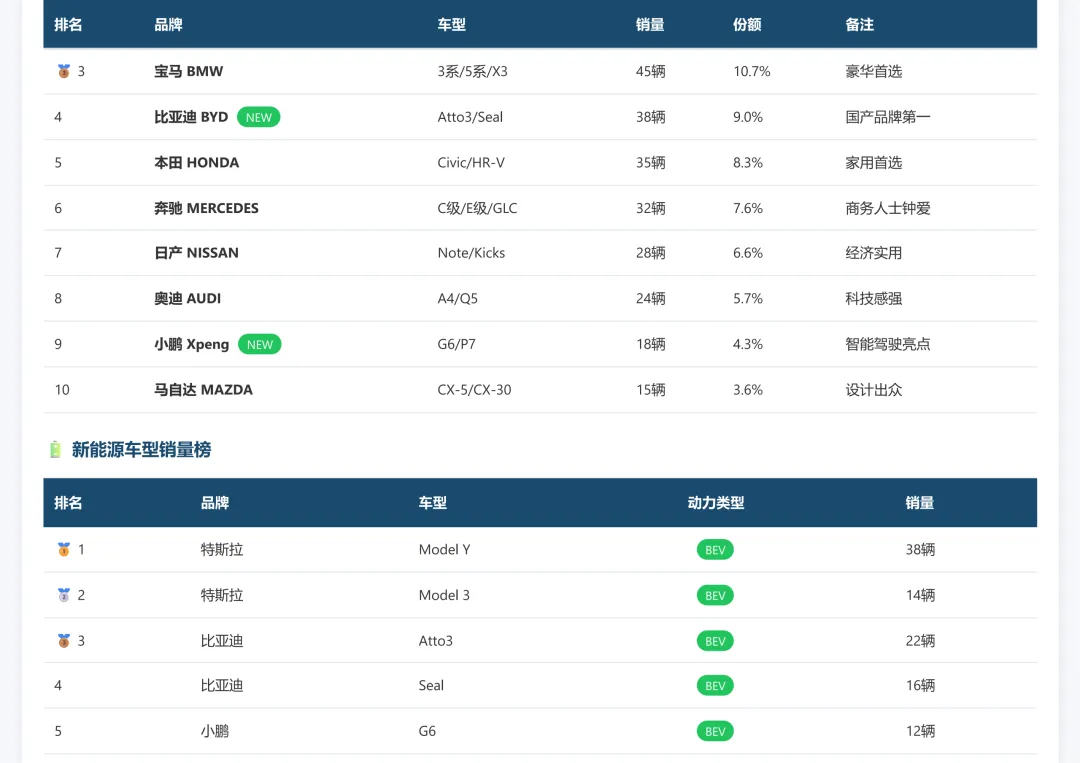Screen dimensions: 1080x763
Task: Click the 3.6% share value
Action: point(748,390)
